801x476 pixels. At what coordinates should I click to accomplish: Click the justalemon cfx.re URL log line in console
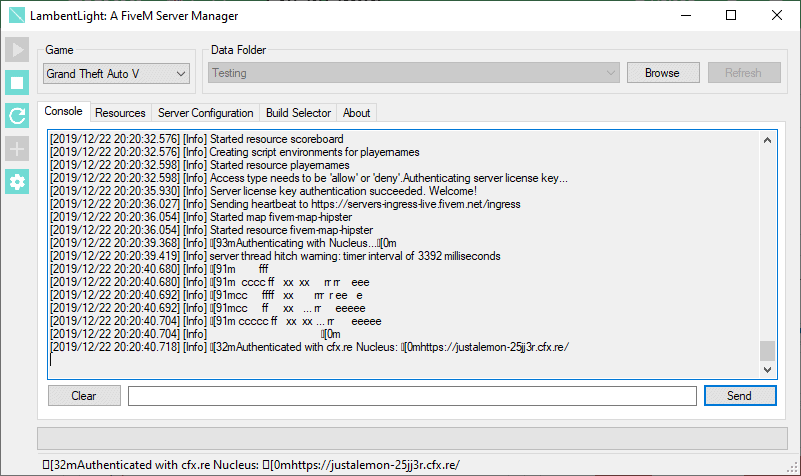[x=309, y=347]
